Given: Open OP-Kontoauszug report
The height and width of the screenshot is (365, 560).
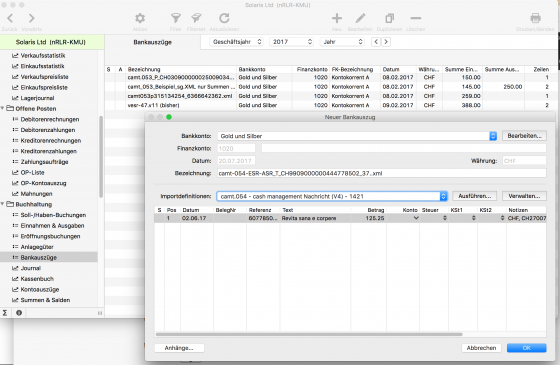Looking at the screenshot, I should click(43, 183).
